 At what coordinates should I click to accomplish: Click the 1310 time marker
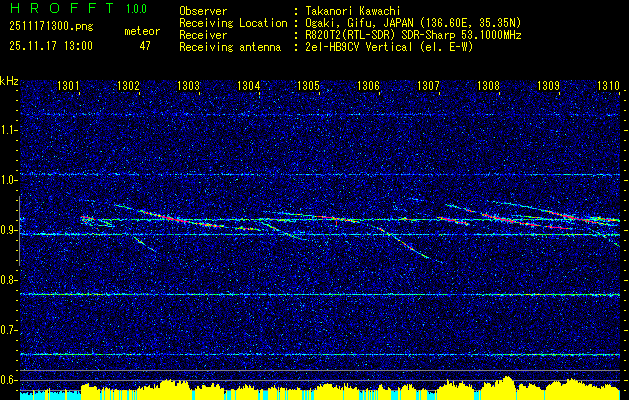pos(608,85)
